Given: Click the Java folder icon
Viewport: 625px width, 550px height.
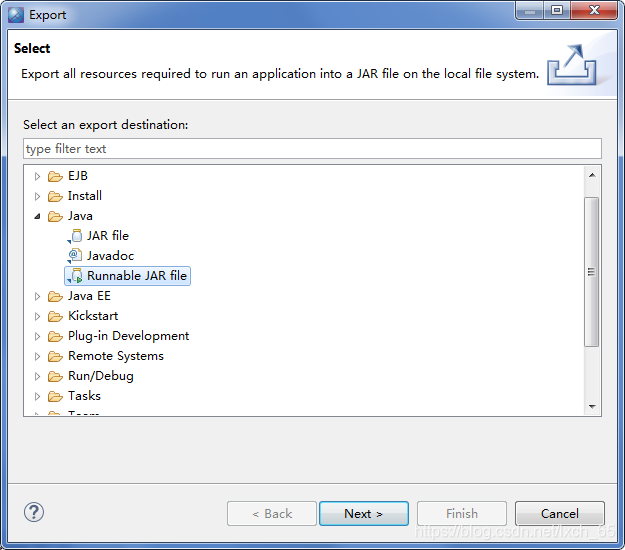Looking at the screenshot, I should [55, 216].
